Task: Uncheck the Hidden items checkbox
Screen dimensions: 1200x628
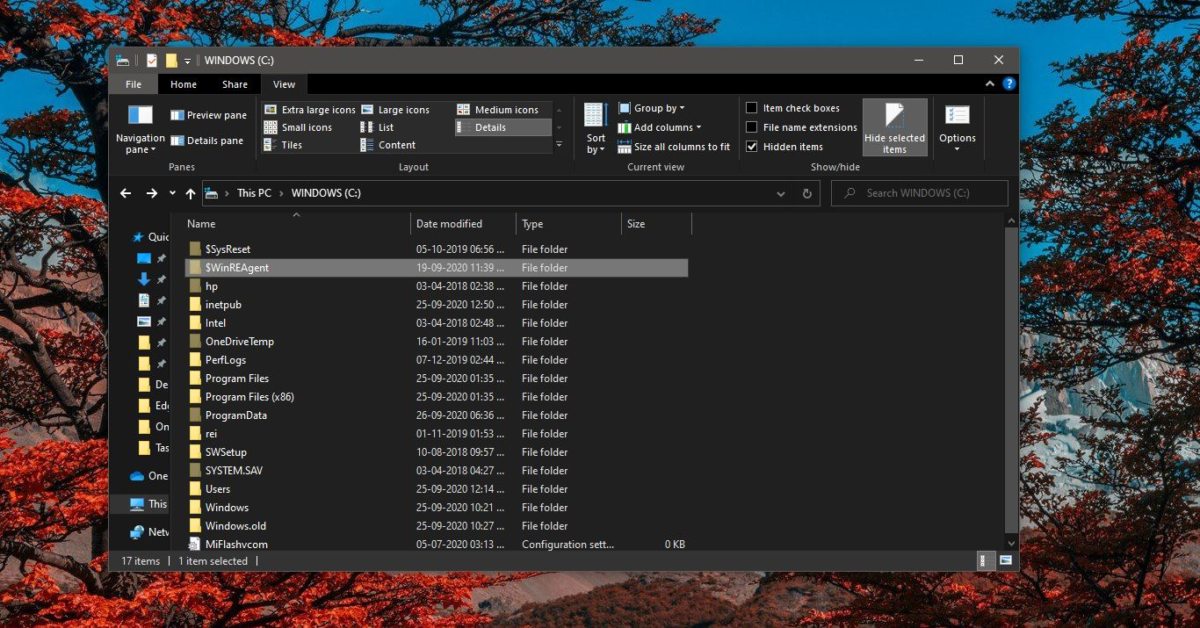Action: point(752,146)
